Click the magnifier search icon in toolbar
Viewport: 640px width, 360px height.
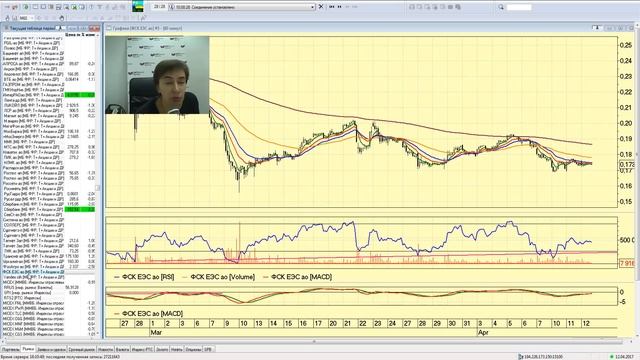click(x=501, y=7)
